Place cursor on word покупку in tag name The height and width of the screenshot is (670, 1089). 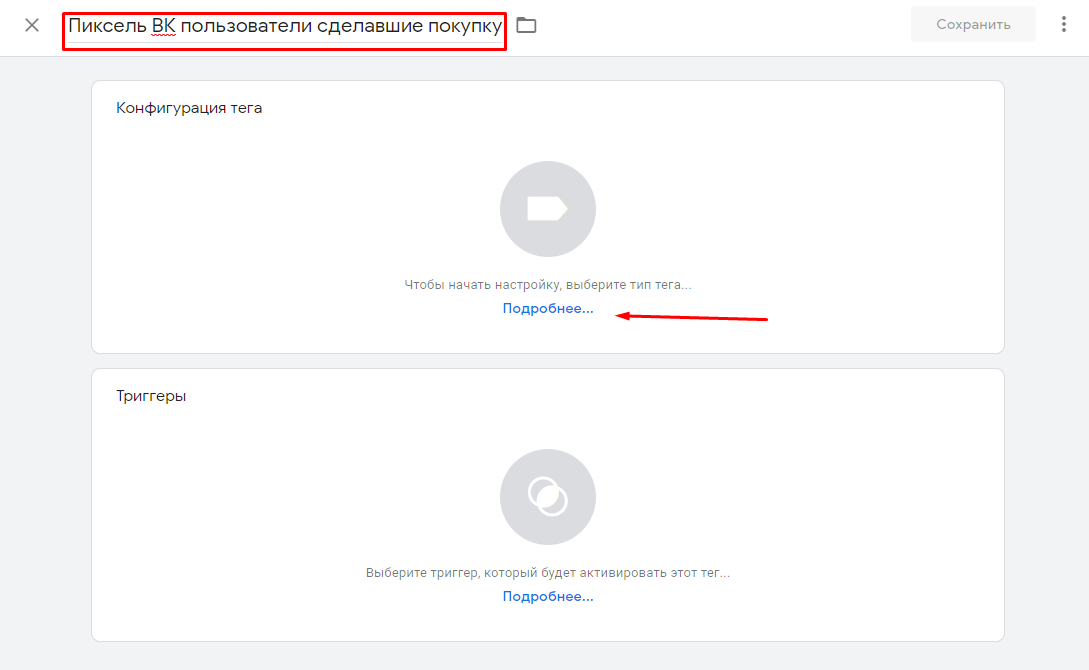click(x=465, y=26)
